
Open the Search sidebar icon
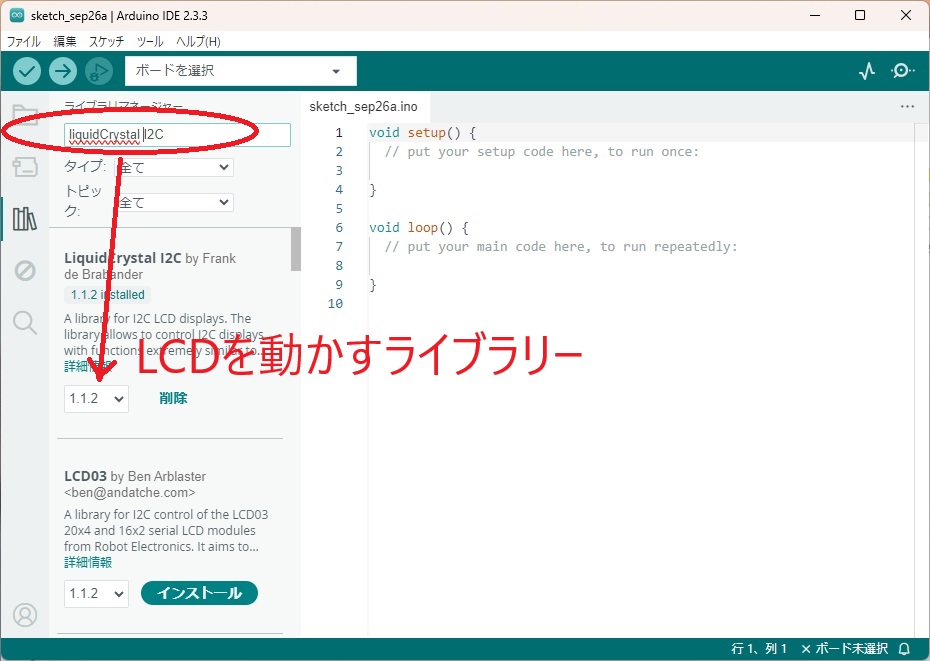point(25,322)
